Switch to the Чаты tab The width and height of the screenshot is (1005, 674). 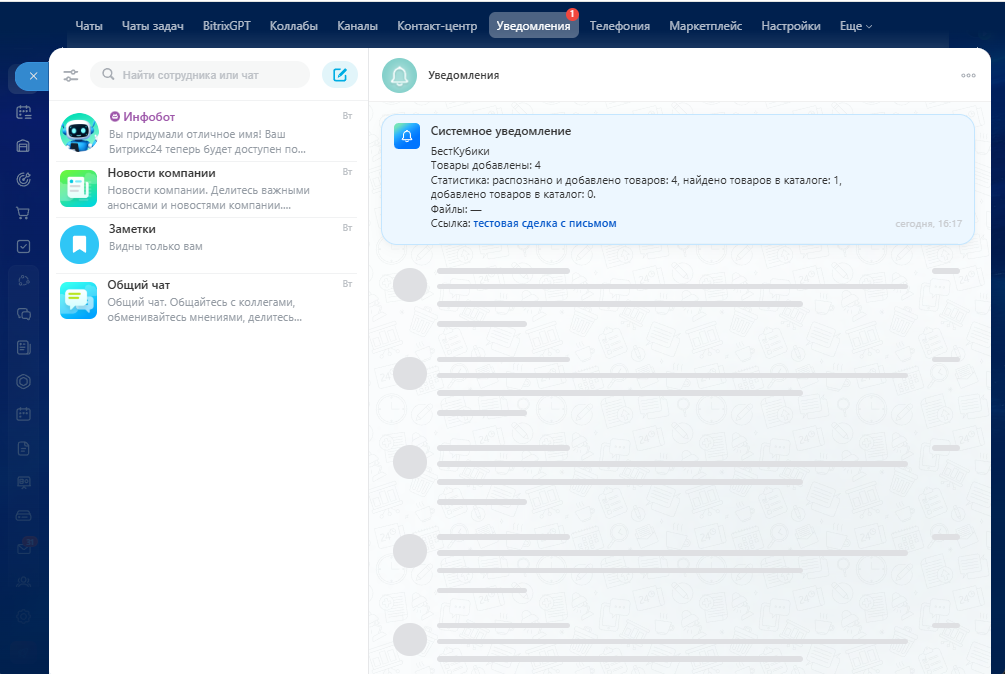pos(89,26)
